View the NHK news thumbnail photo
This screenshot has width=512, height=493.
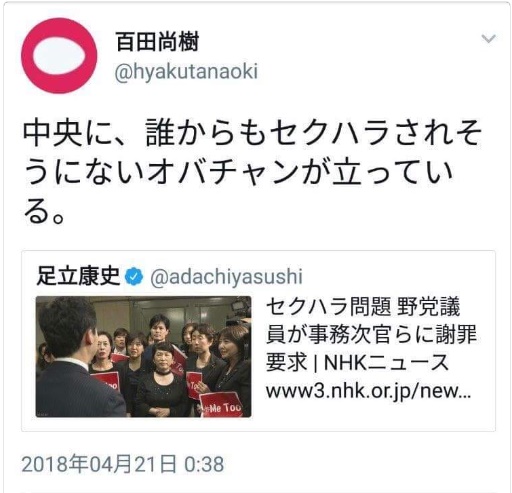(144, 356)
